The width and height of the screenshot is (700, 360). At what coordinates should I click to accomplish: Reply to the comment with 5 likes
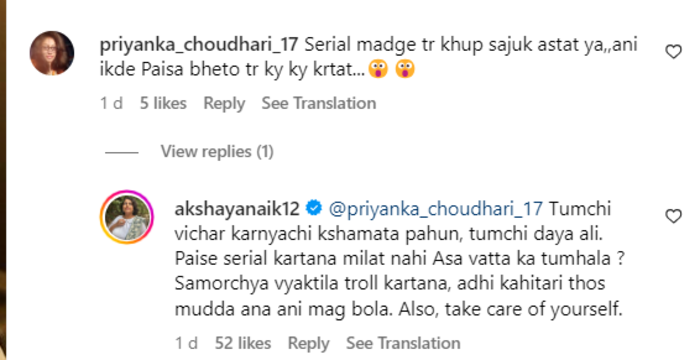[x=224, y=104]
